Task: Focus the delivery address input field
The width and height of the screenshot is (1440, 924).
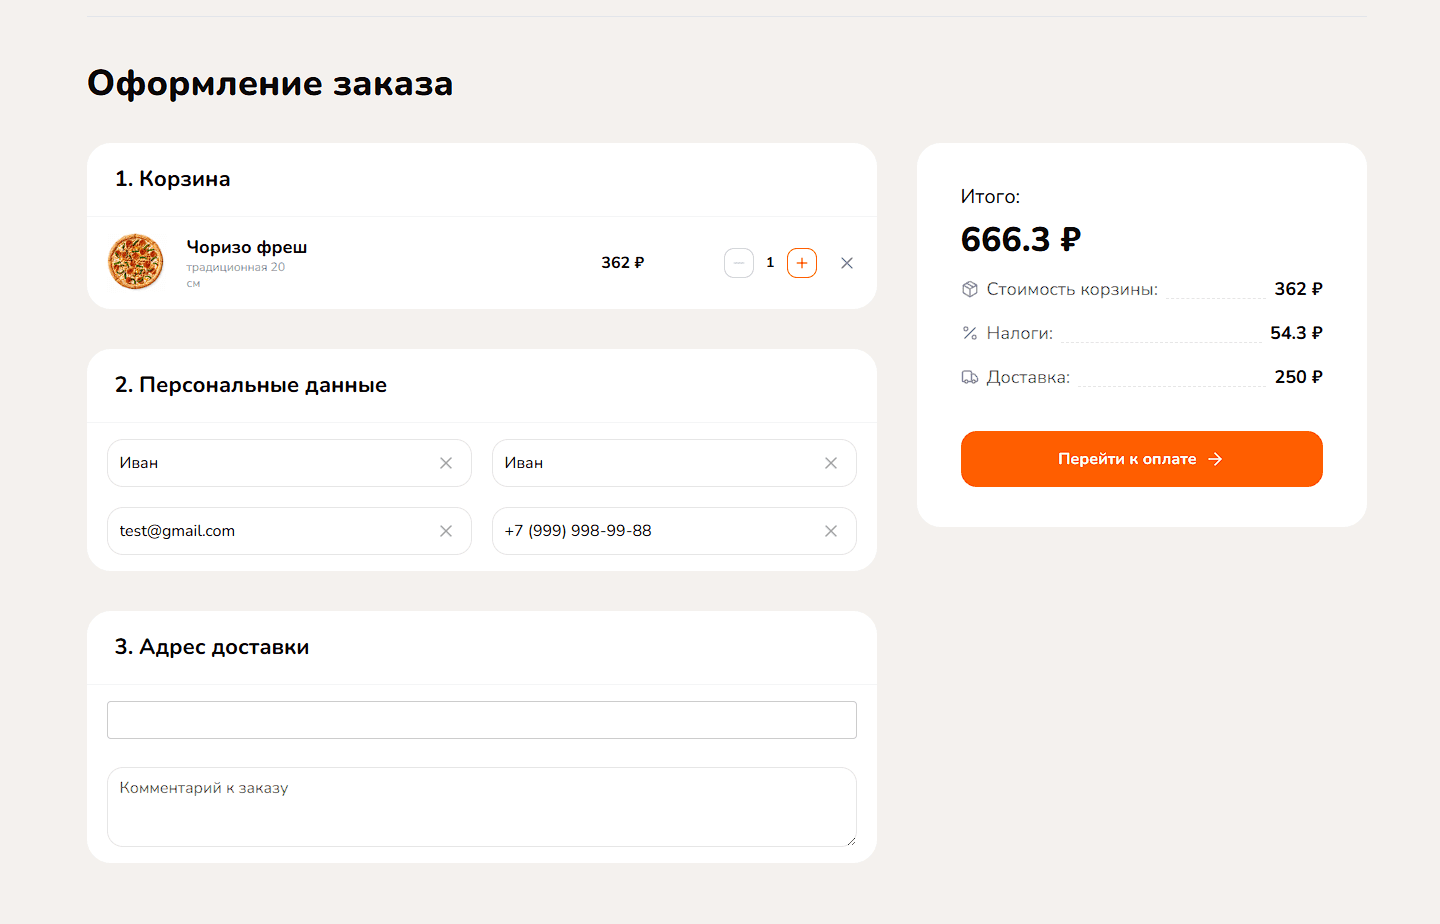Action: (481, 720)
